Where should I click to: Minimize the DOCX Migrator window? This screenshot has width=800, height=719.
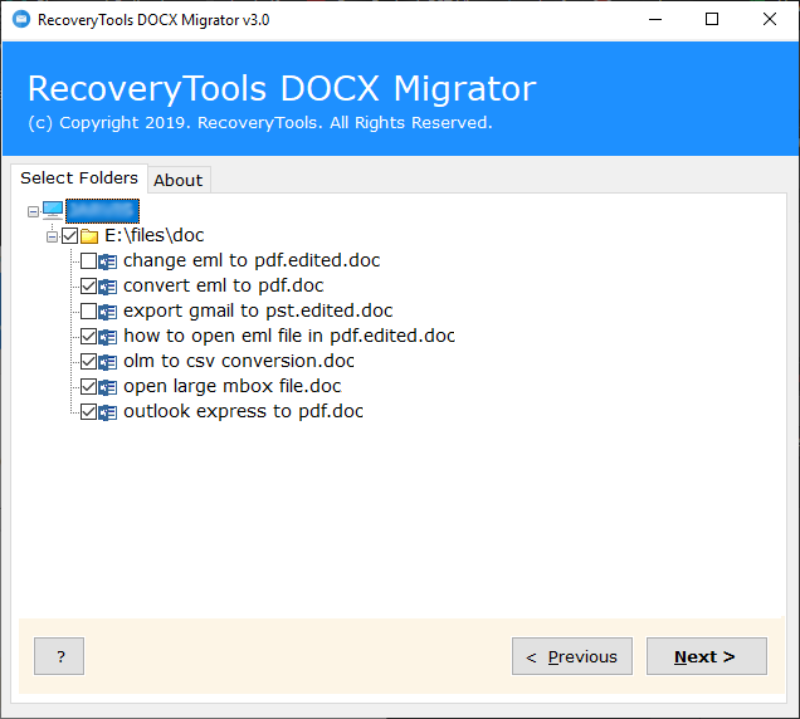coord(655,19)
